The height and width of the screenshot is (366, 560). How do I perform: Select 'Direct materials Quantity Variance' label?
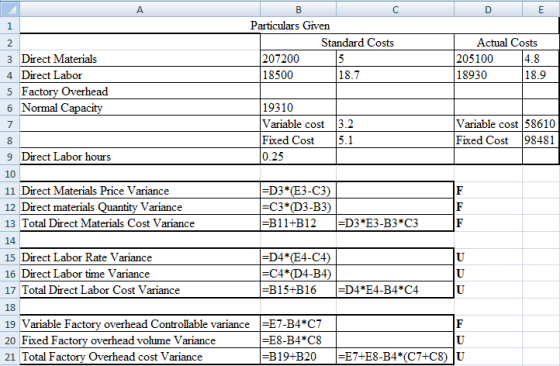click(x=140, y=207)
